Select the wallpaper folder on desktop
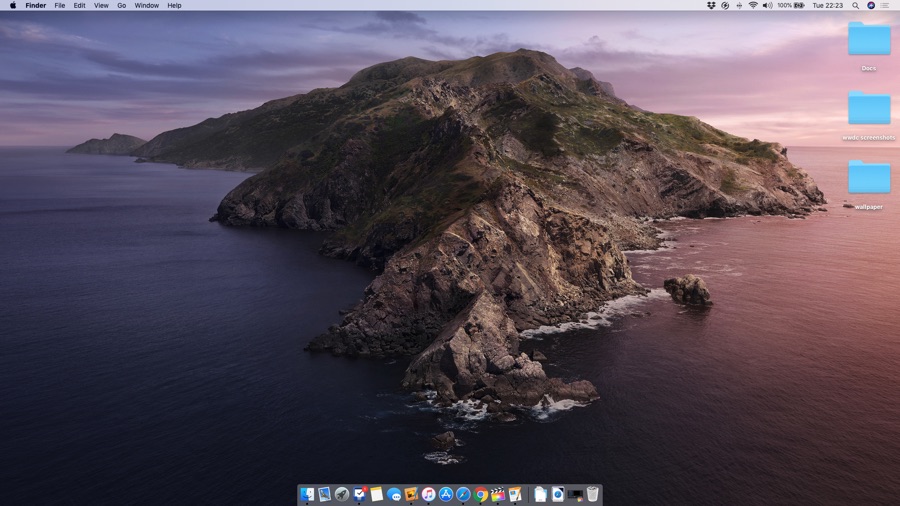Screen dimensions: 900x506 pyautogui.click(x=869, y=177)
